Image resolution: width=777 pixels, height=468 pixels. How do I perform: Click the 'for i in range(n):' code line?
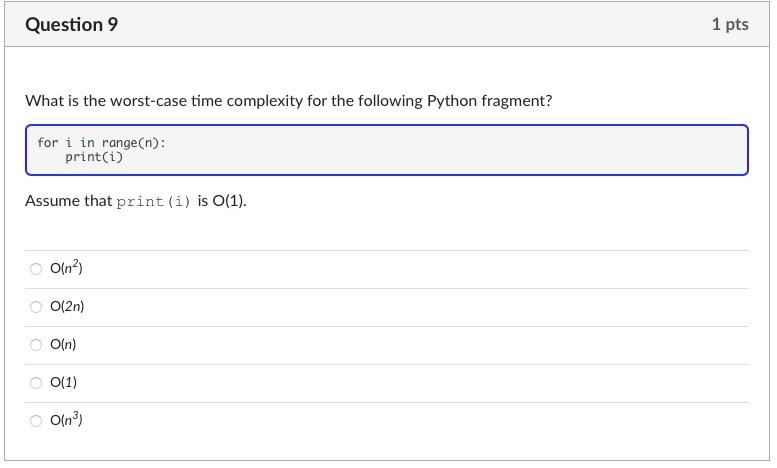coord(101,143)
